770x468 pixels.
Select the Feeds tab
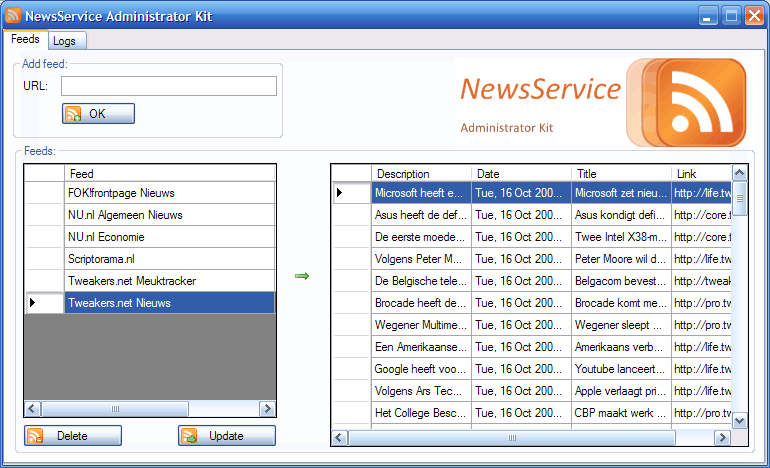pyautogui.click(x=26, y=39)
